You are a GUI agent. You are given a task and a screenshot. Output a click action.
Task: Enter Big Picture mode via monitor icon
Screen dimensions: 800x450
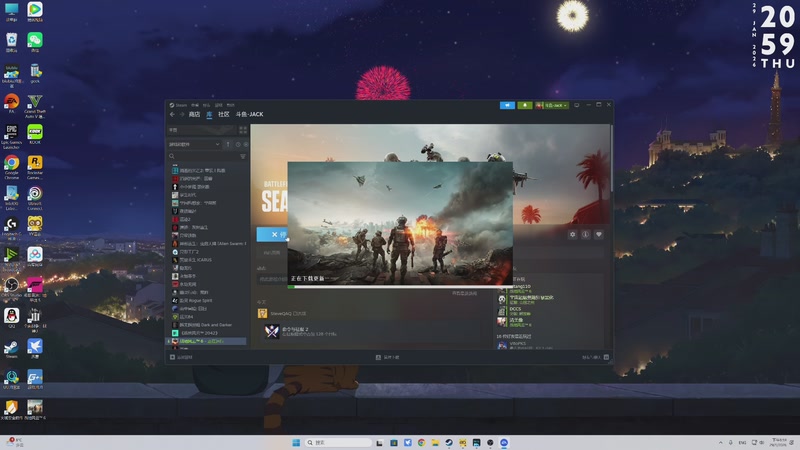[x=577, y=105]
